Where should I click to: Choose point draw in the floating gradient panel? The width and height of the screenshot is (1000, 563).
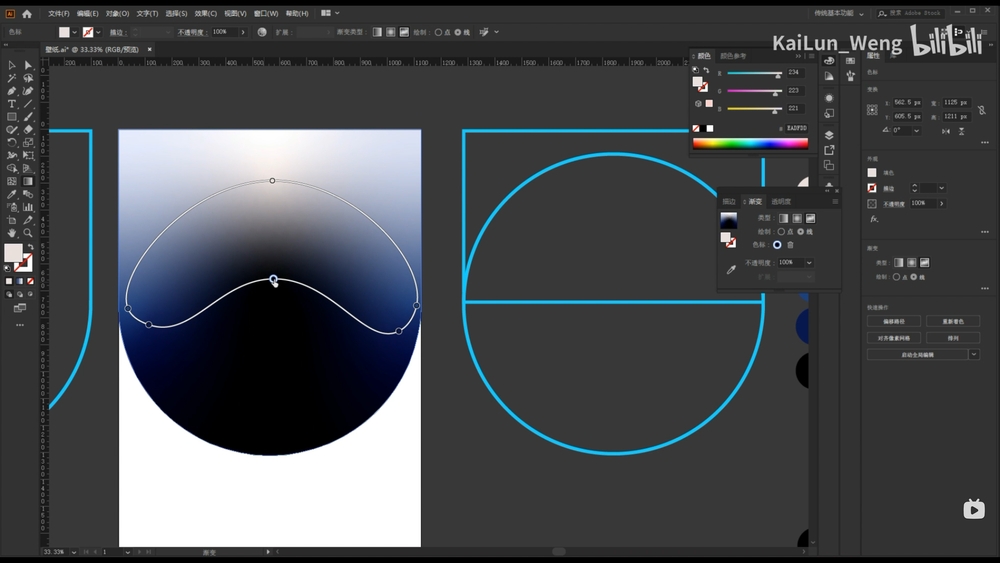click(781, 231)
